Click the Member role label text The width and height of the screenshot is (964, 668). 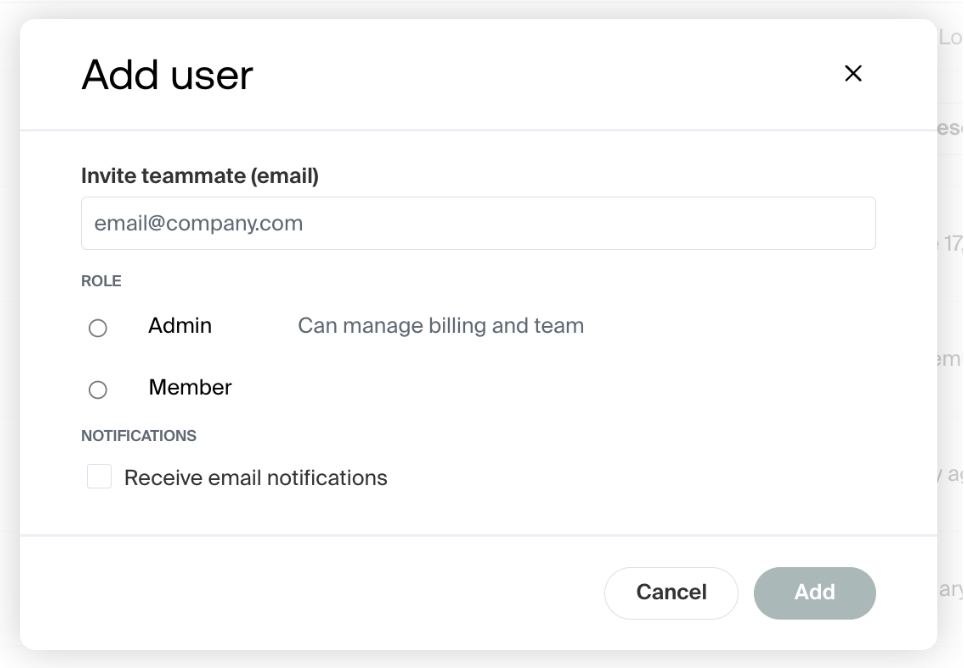pyautogui.click(x=190, y=388)
